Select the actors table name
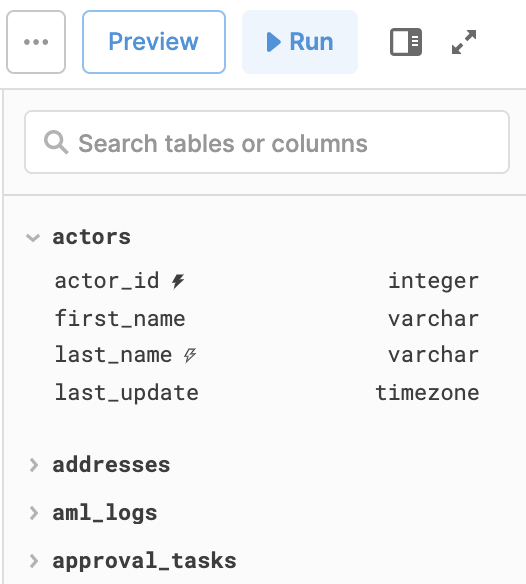526x584 pixels. coord(92,237)
